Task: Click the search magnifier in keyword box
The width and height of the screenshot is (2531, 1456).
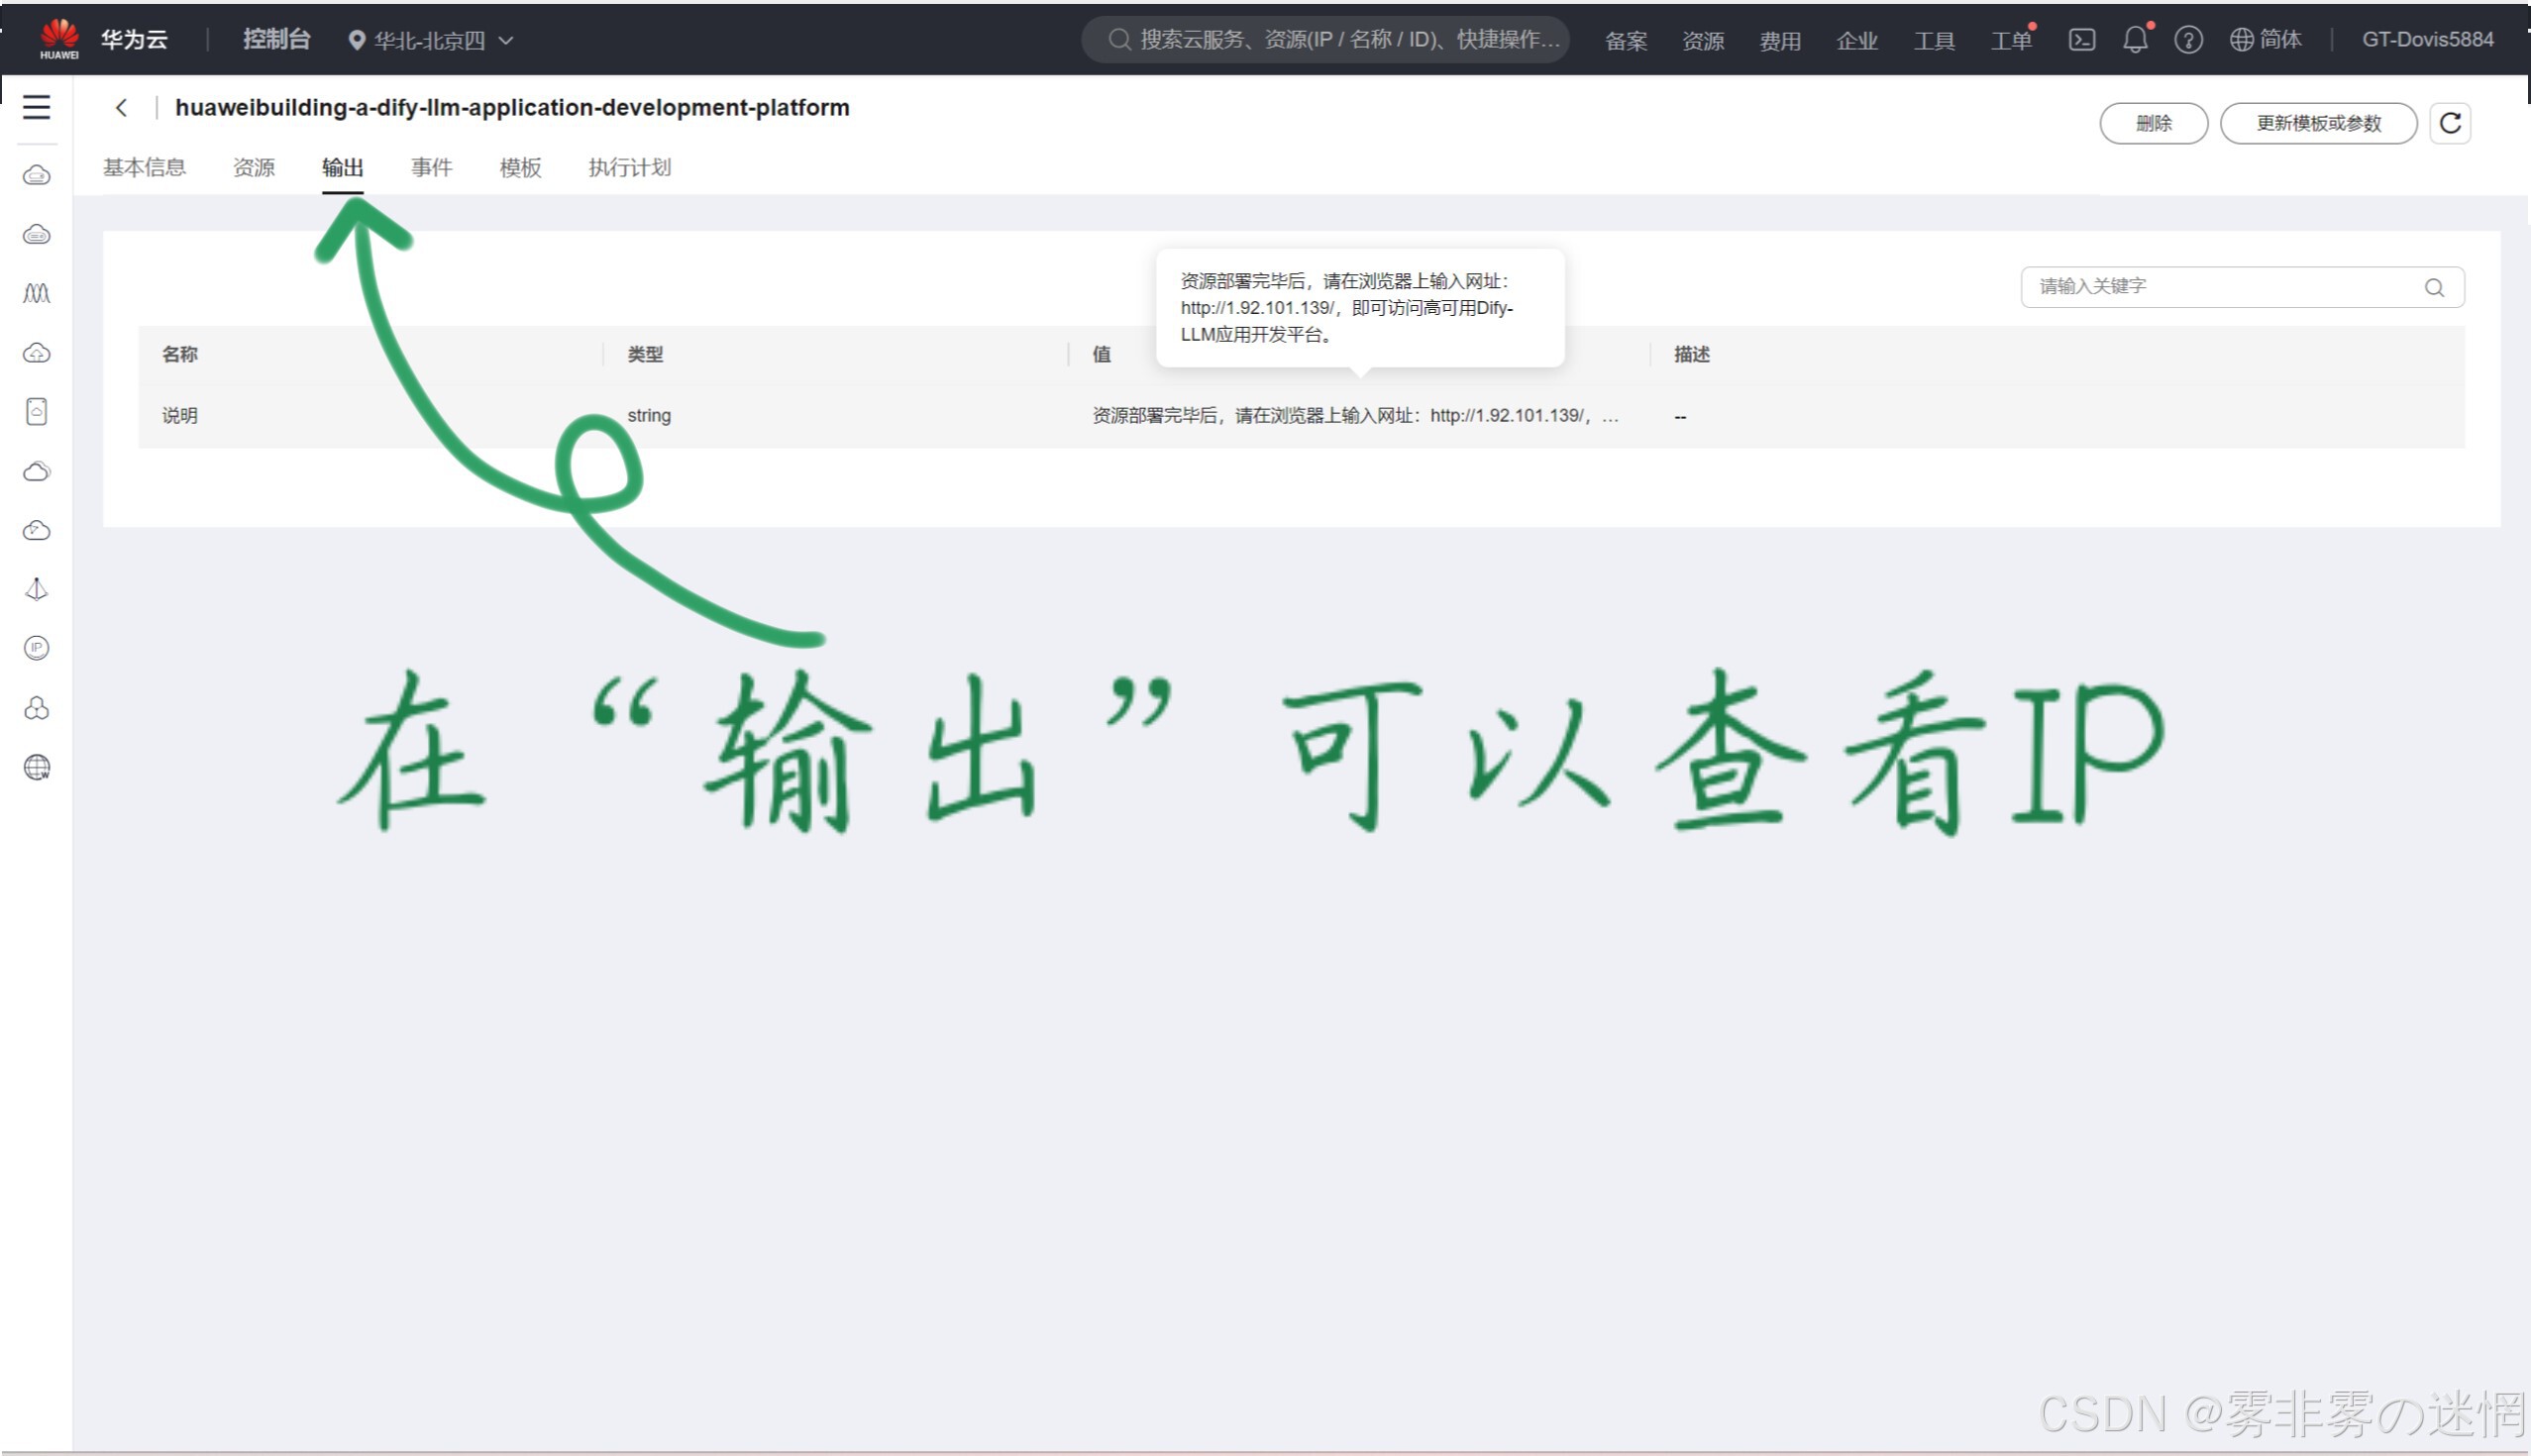Action: tap(2433, 288)
